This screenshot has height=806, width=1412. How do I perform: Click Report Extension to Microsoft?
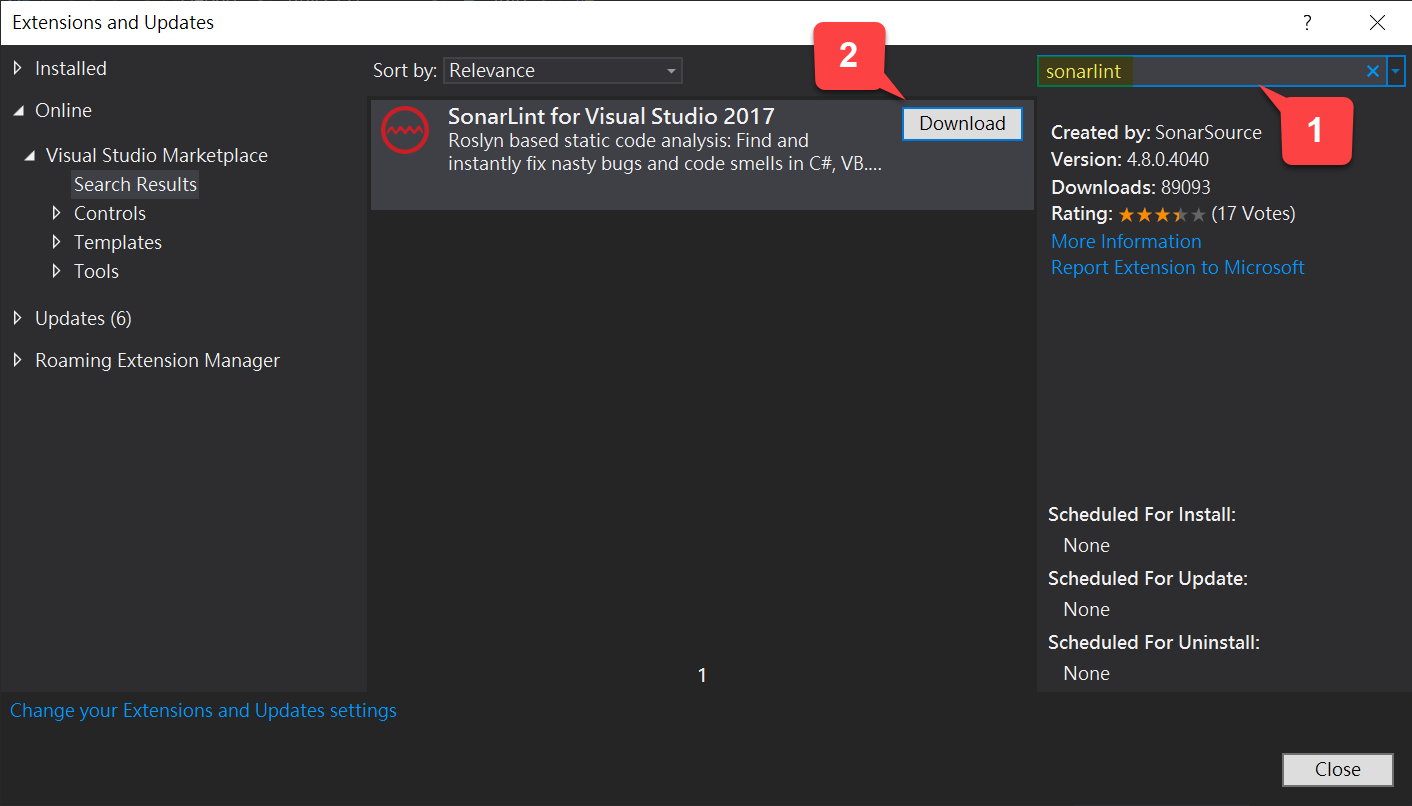pos(1177,267)
